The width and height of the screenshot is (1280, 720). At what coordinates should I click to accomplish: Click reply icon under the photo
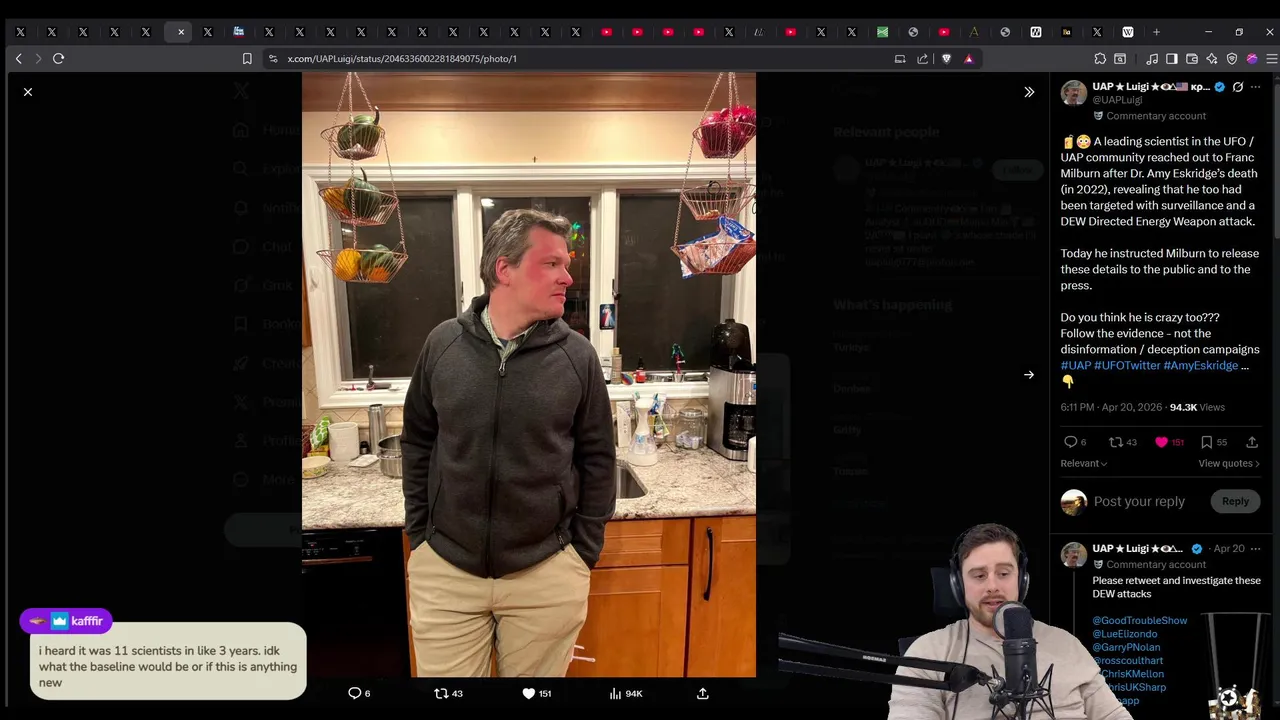[354, 693]
